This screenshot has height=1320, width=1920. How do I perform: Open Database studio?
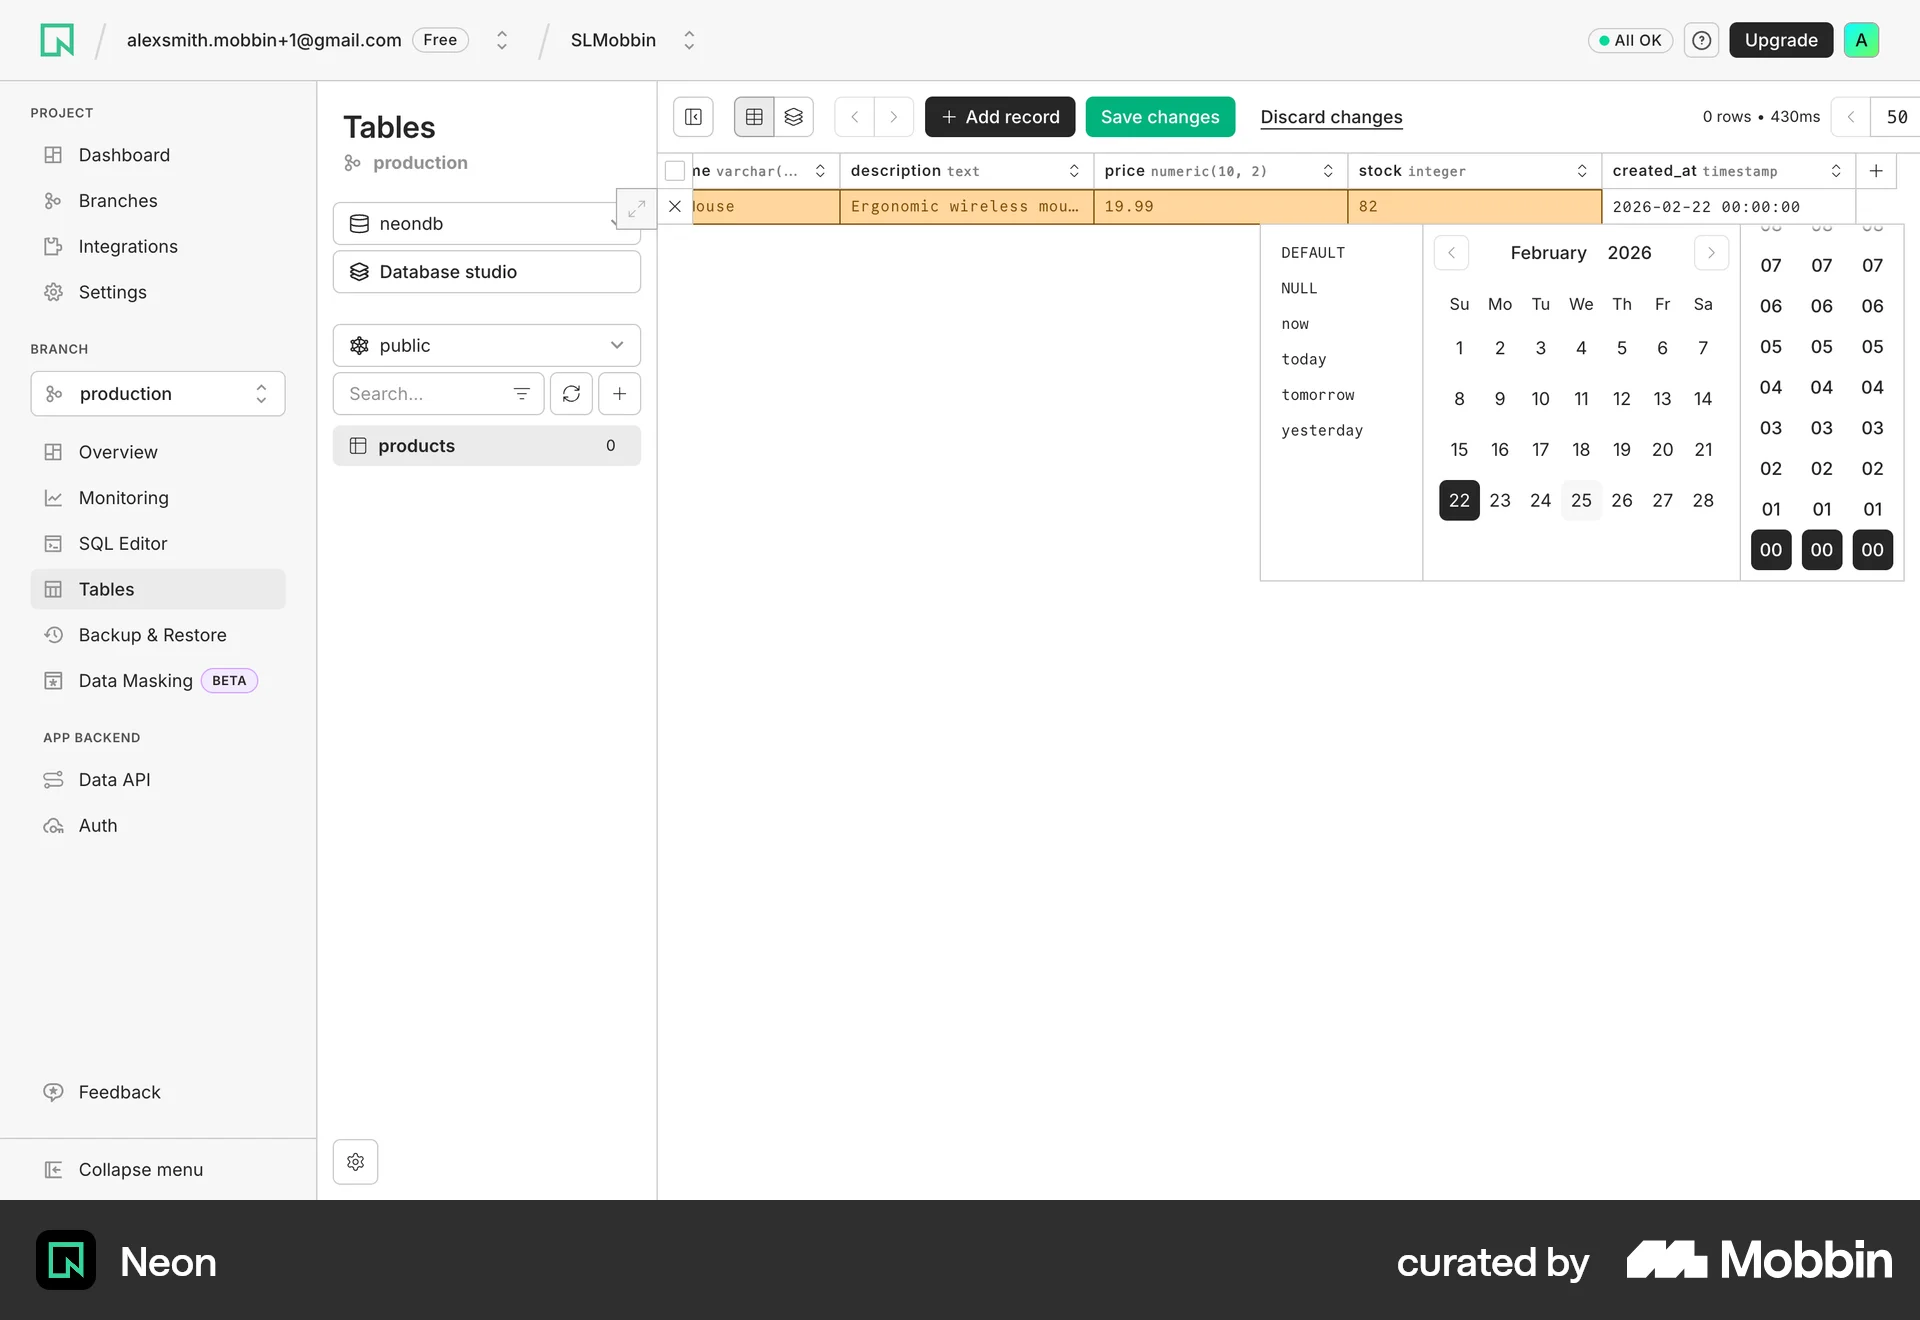coord(487,272)
